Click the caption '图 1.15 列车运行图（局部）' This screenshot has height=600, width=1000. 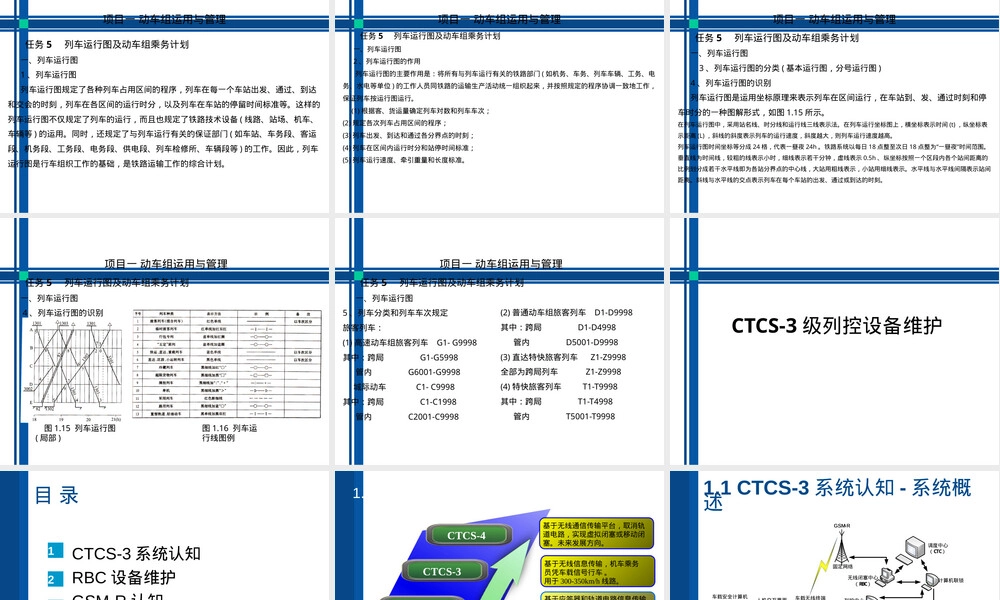(76, 433)
